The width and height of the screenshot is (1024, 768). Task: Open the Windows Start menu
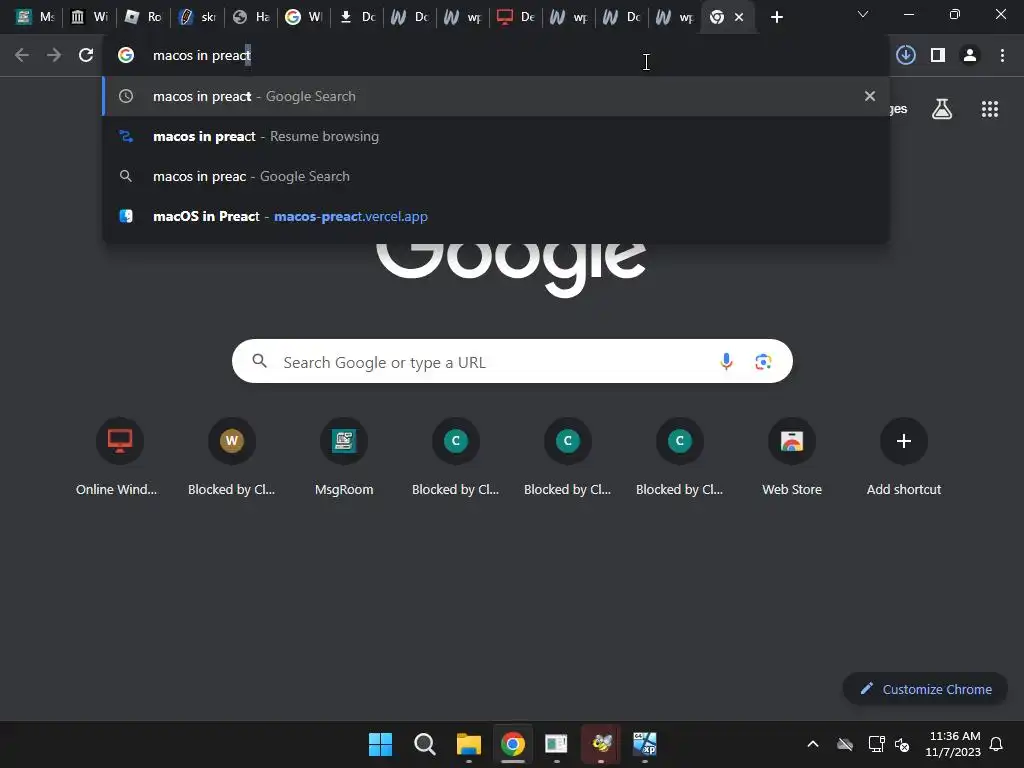click(x=380, y=744)
